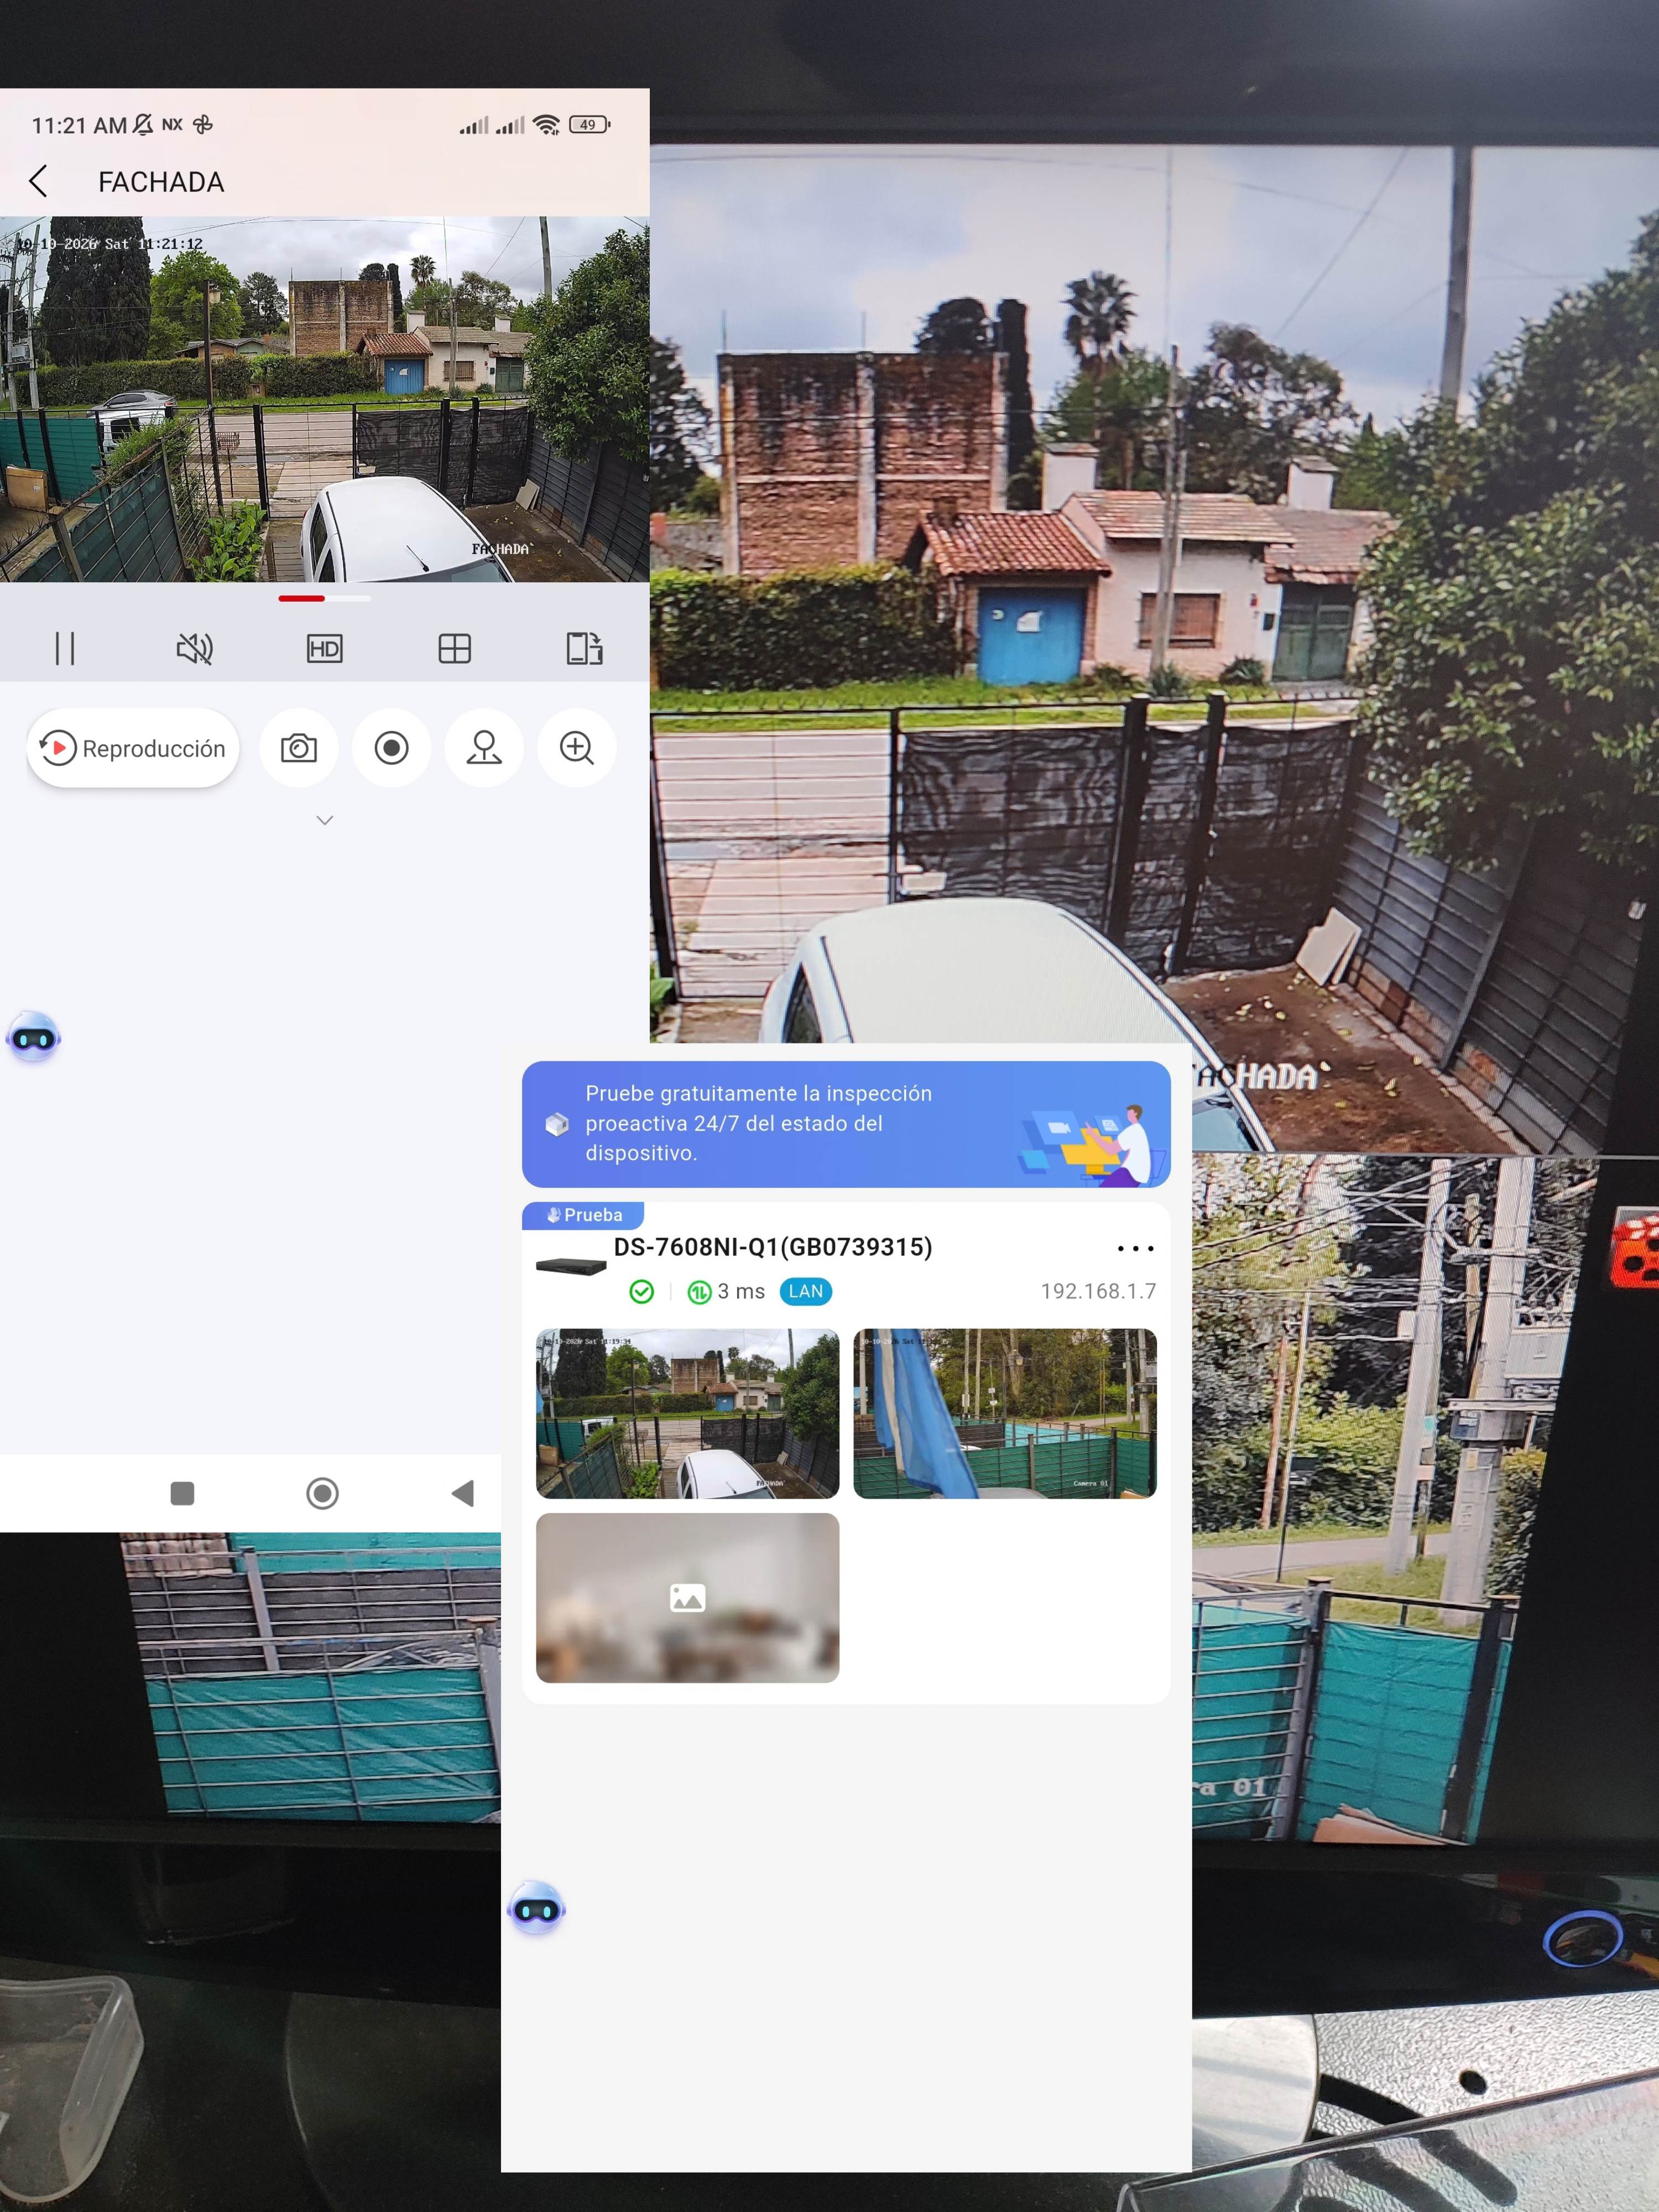This screenshot has width=1659, height=2212.
Task: Open the blurred placeholder camera thumbnail
Action: click(688, 1598)
